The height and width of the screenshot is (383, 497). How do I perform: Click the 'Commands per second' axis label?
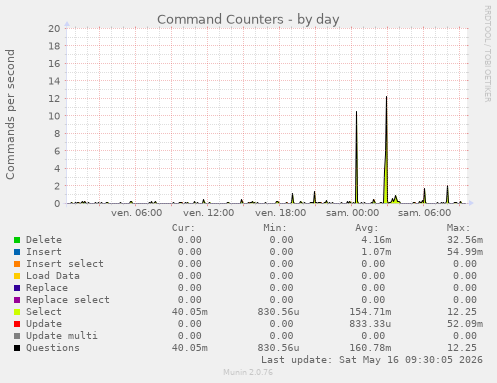pyautogui.click(x=10, y=114)
